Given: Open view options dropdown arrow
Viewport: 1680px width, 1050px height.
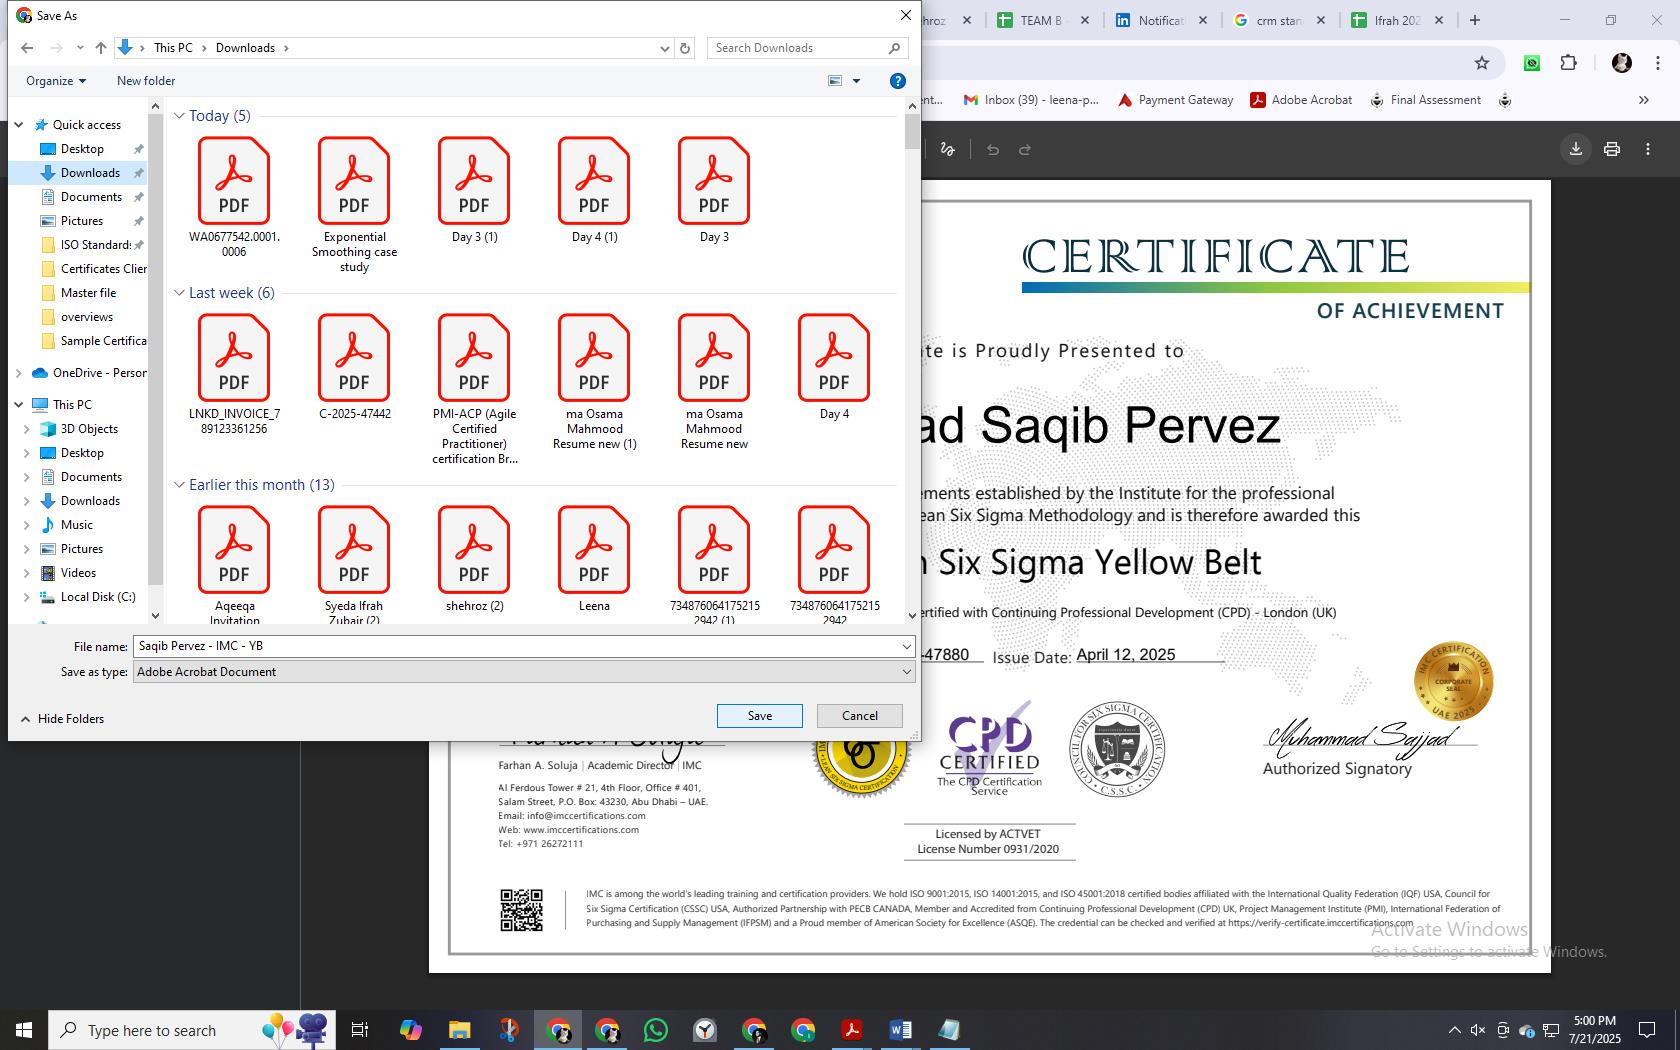Looking at the screenshot, I should point(856,81).
